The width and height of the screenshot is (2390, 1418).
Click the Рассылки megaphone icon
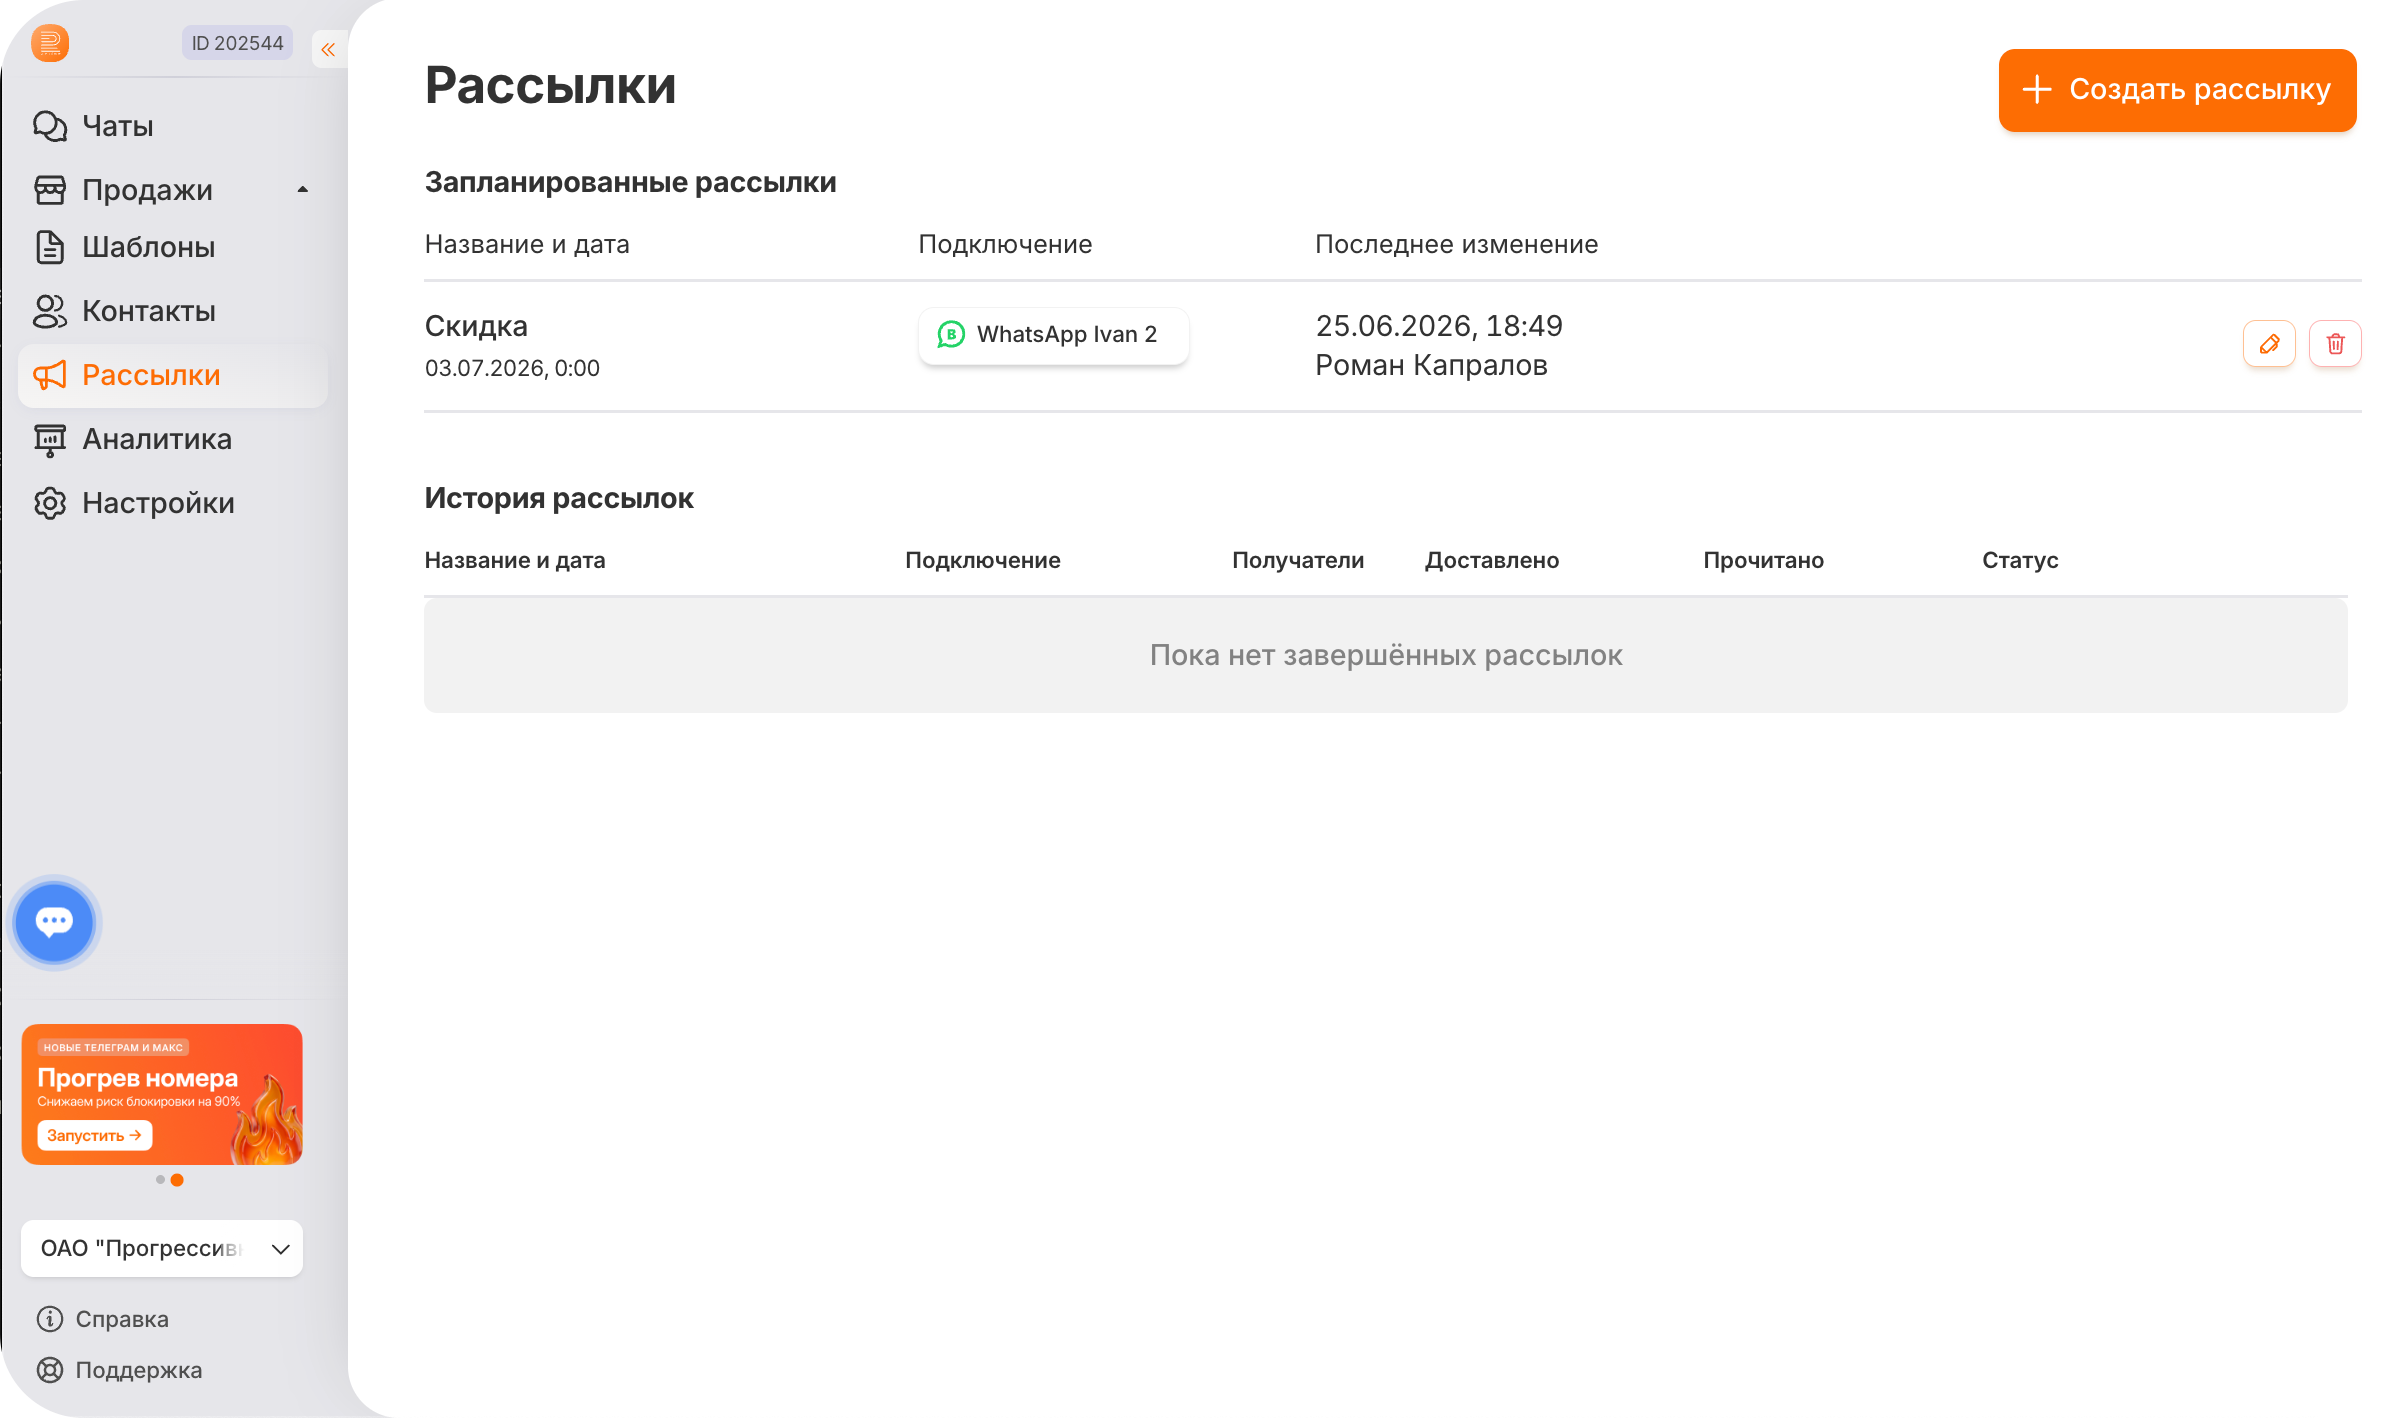[50, 375]
